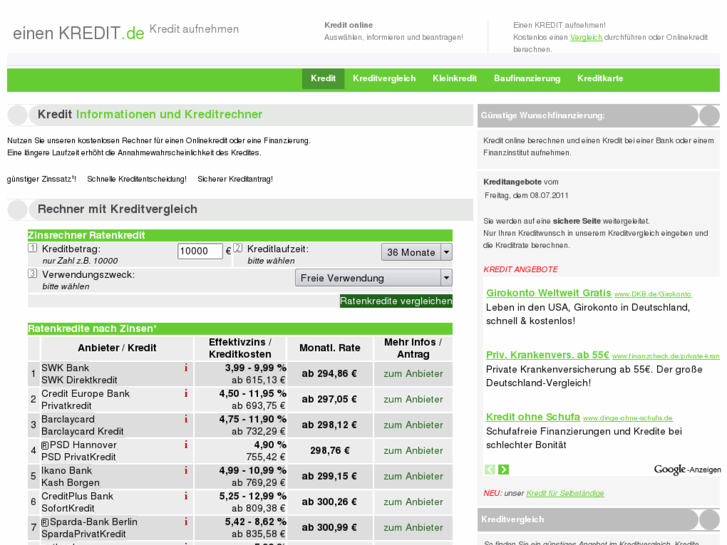Open info icon for Barclaycard row

pyautogui.click(x=186, y=419)
